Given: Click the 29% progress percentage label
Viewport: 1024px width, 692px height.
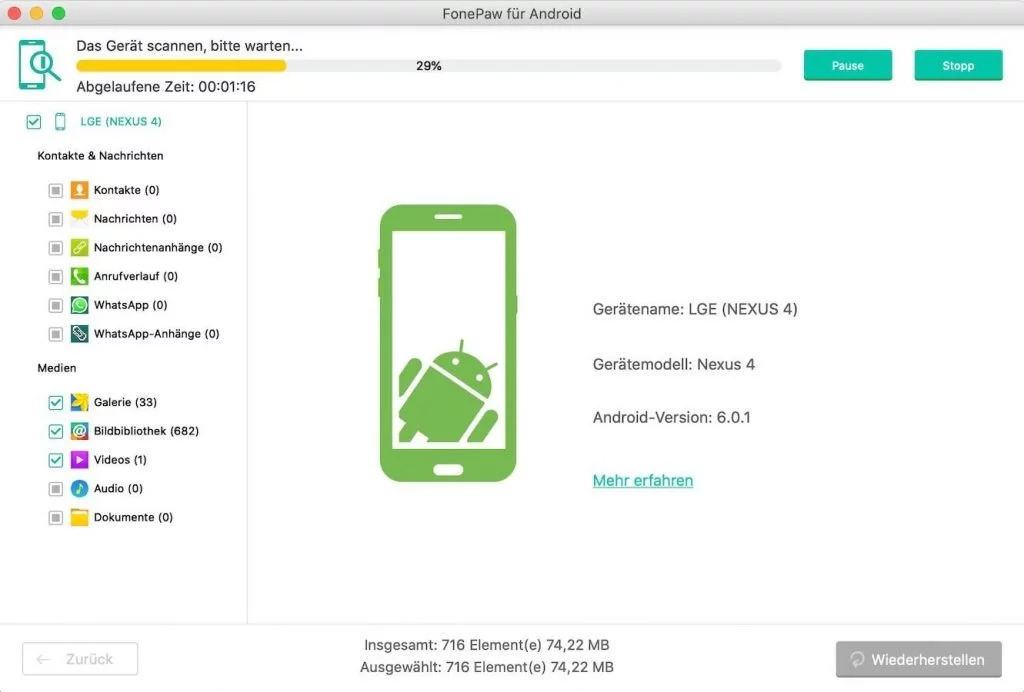Looking at the screenshot, I should click(428, 66).
